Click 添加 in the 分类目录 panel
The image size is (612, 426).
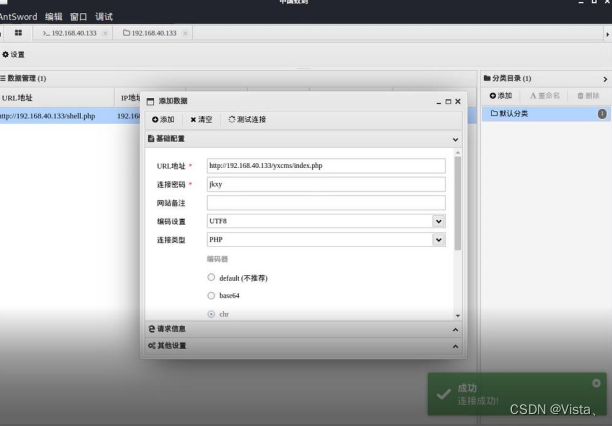[x=501, y=96]
